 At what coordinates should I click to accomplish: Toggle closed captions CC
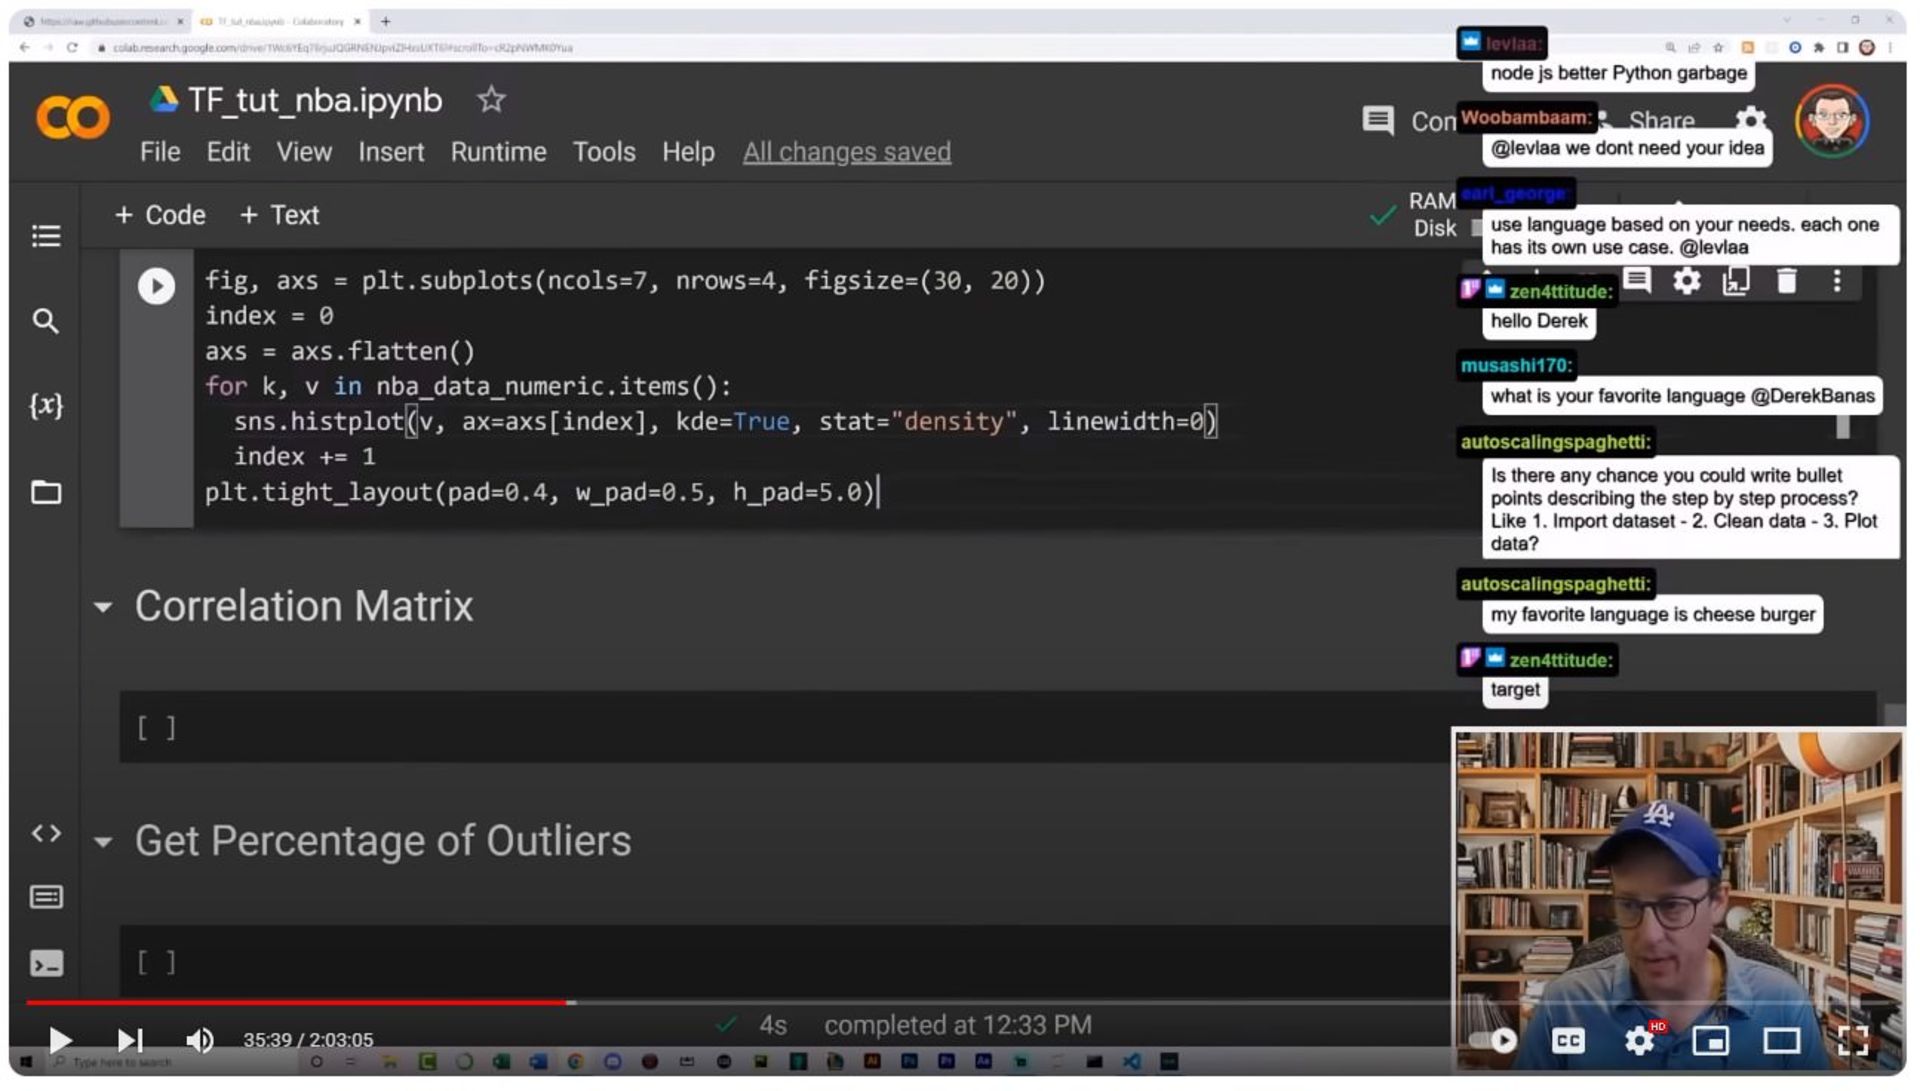pyautogui.click(x=1568, y=1041)
